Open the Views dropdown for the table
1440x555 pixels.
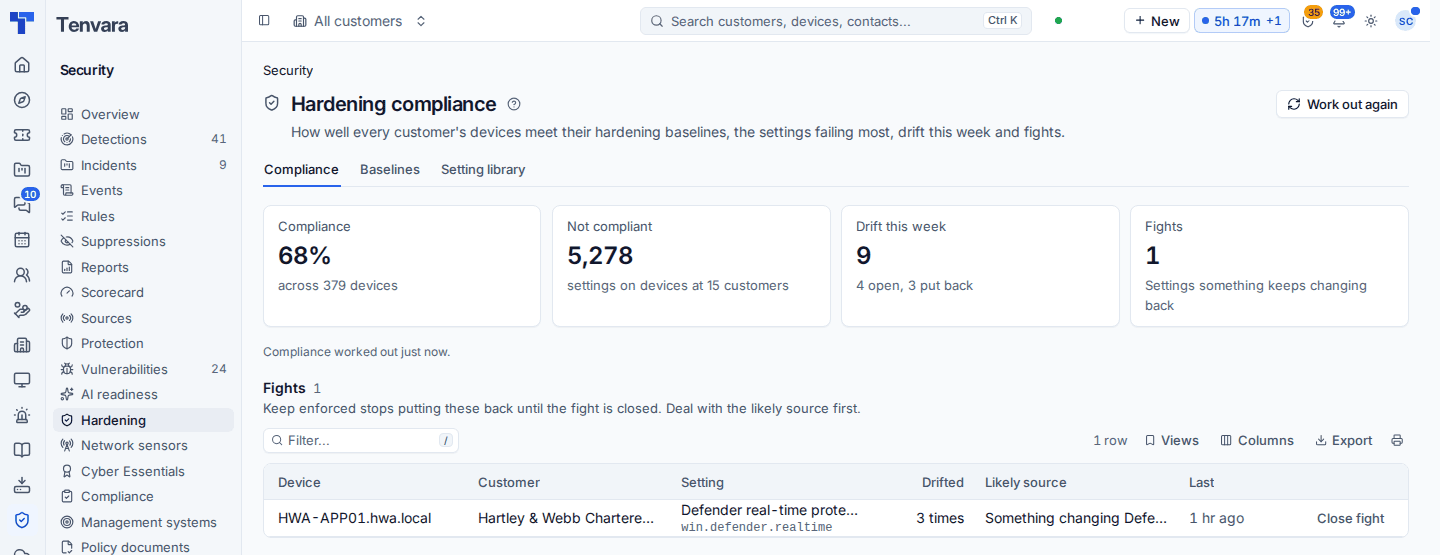click(1171, 441)
